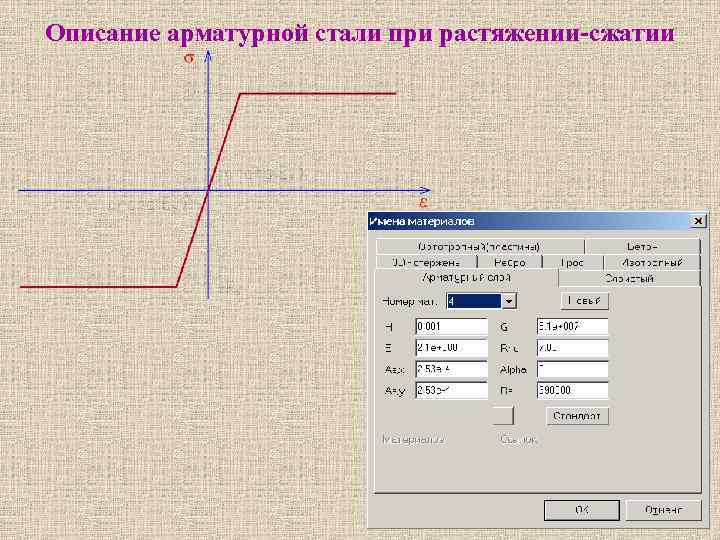The image size is (720, 540).
Task: Click the G input field
Action: pos(573,326)
